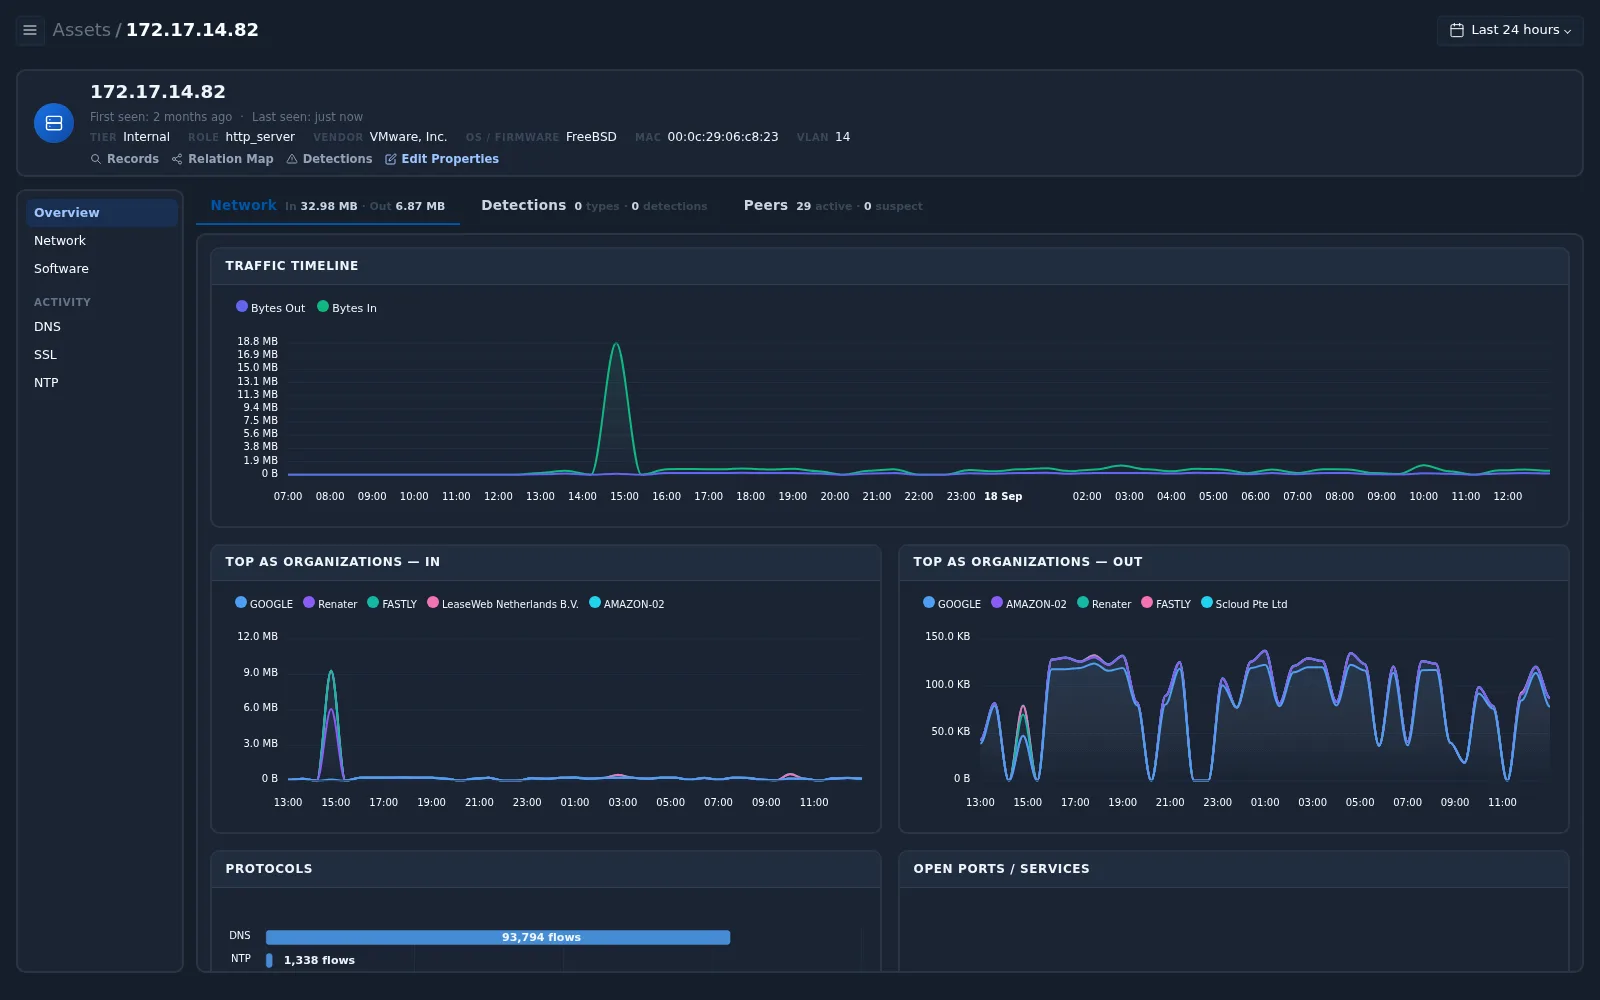Switch to the Network summary tab
The height and width of the screenshot is (1000, 1600).
click(328, 206)
